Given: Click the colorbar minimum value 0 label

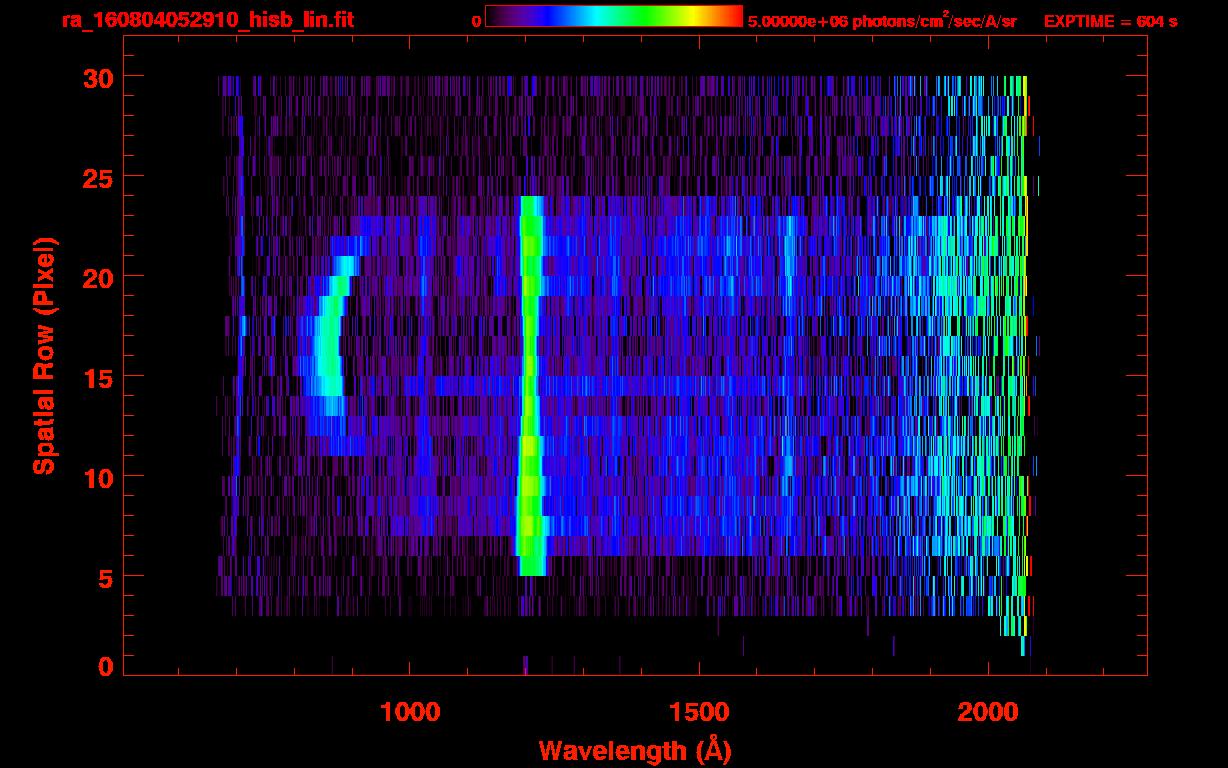Looking at the screenshot, I should coord(476,20).
